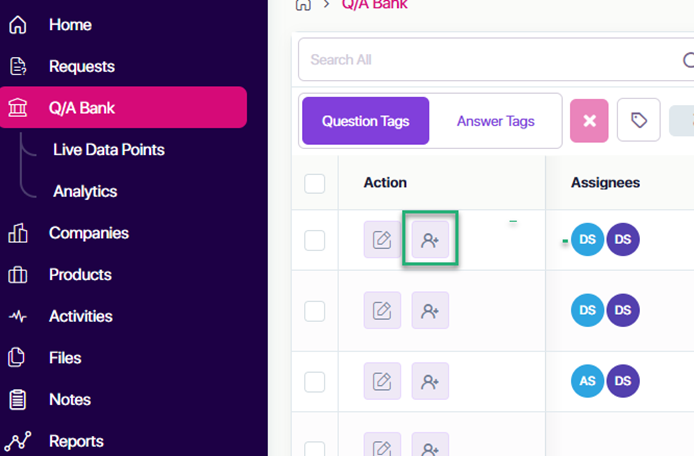Click the edit icon in the second row
The height and width of the screenshot is (456, 694).
[x=382, y=310]
